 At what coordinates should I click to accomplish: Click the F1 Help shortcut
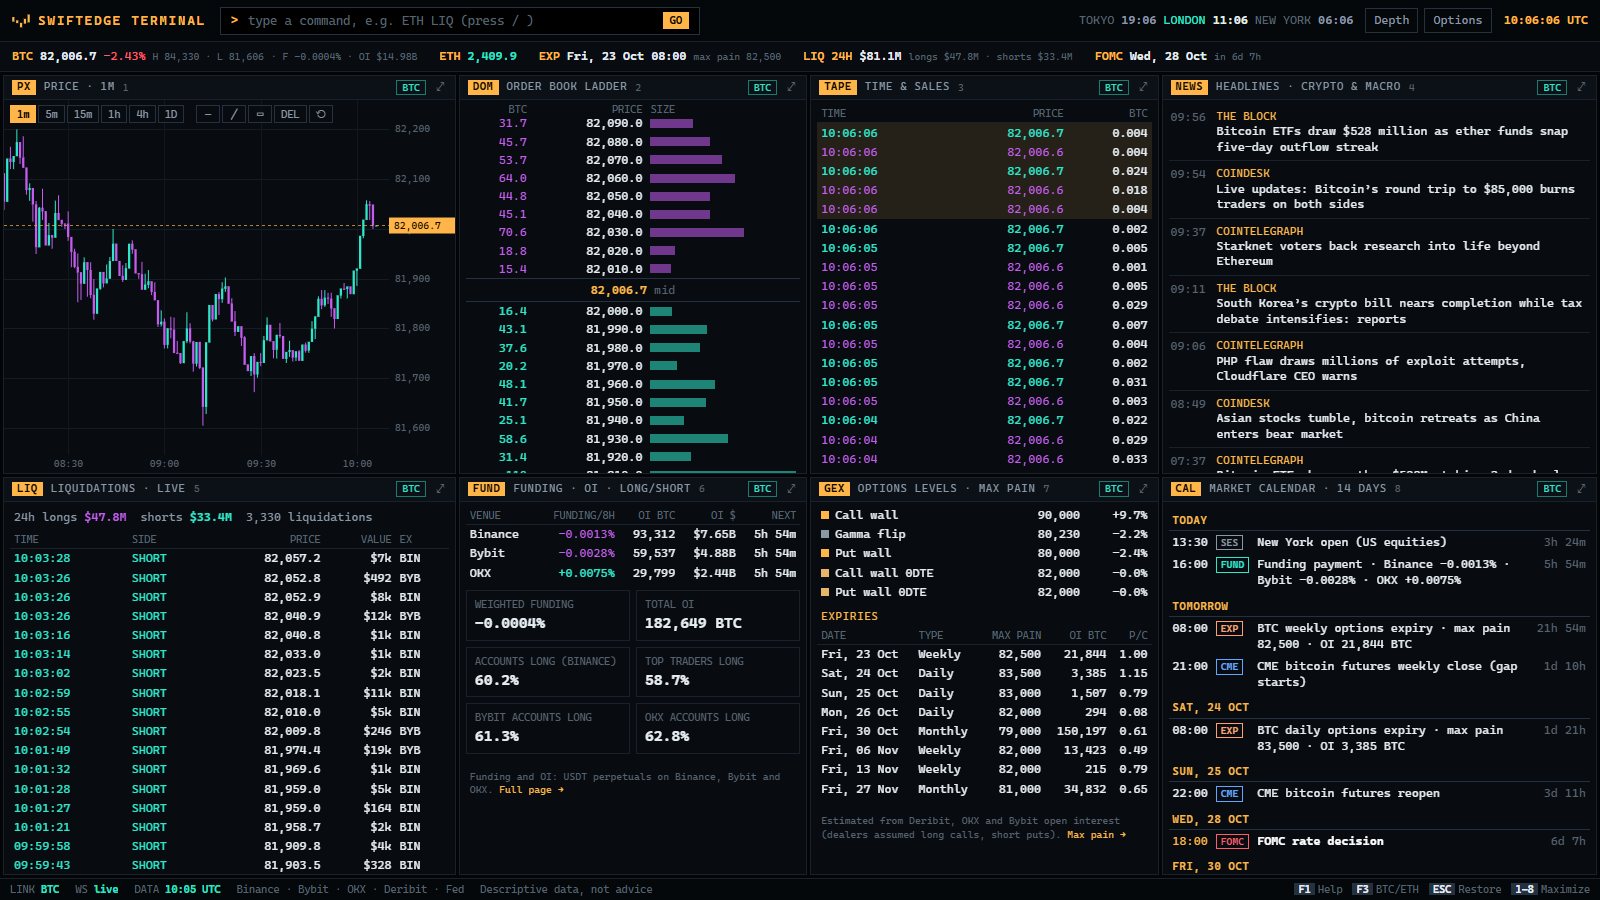[x=1318, y=889]
